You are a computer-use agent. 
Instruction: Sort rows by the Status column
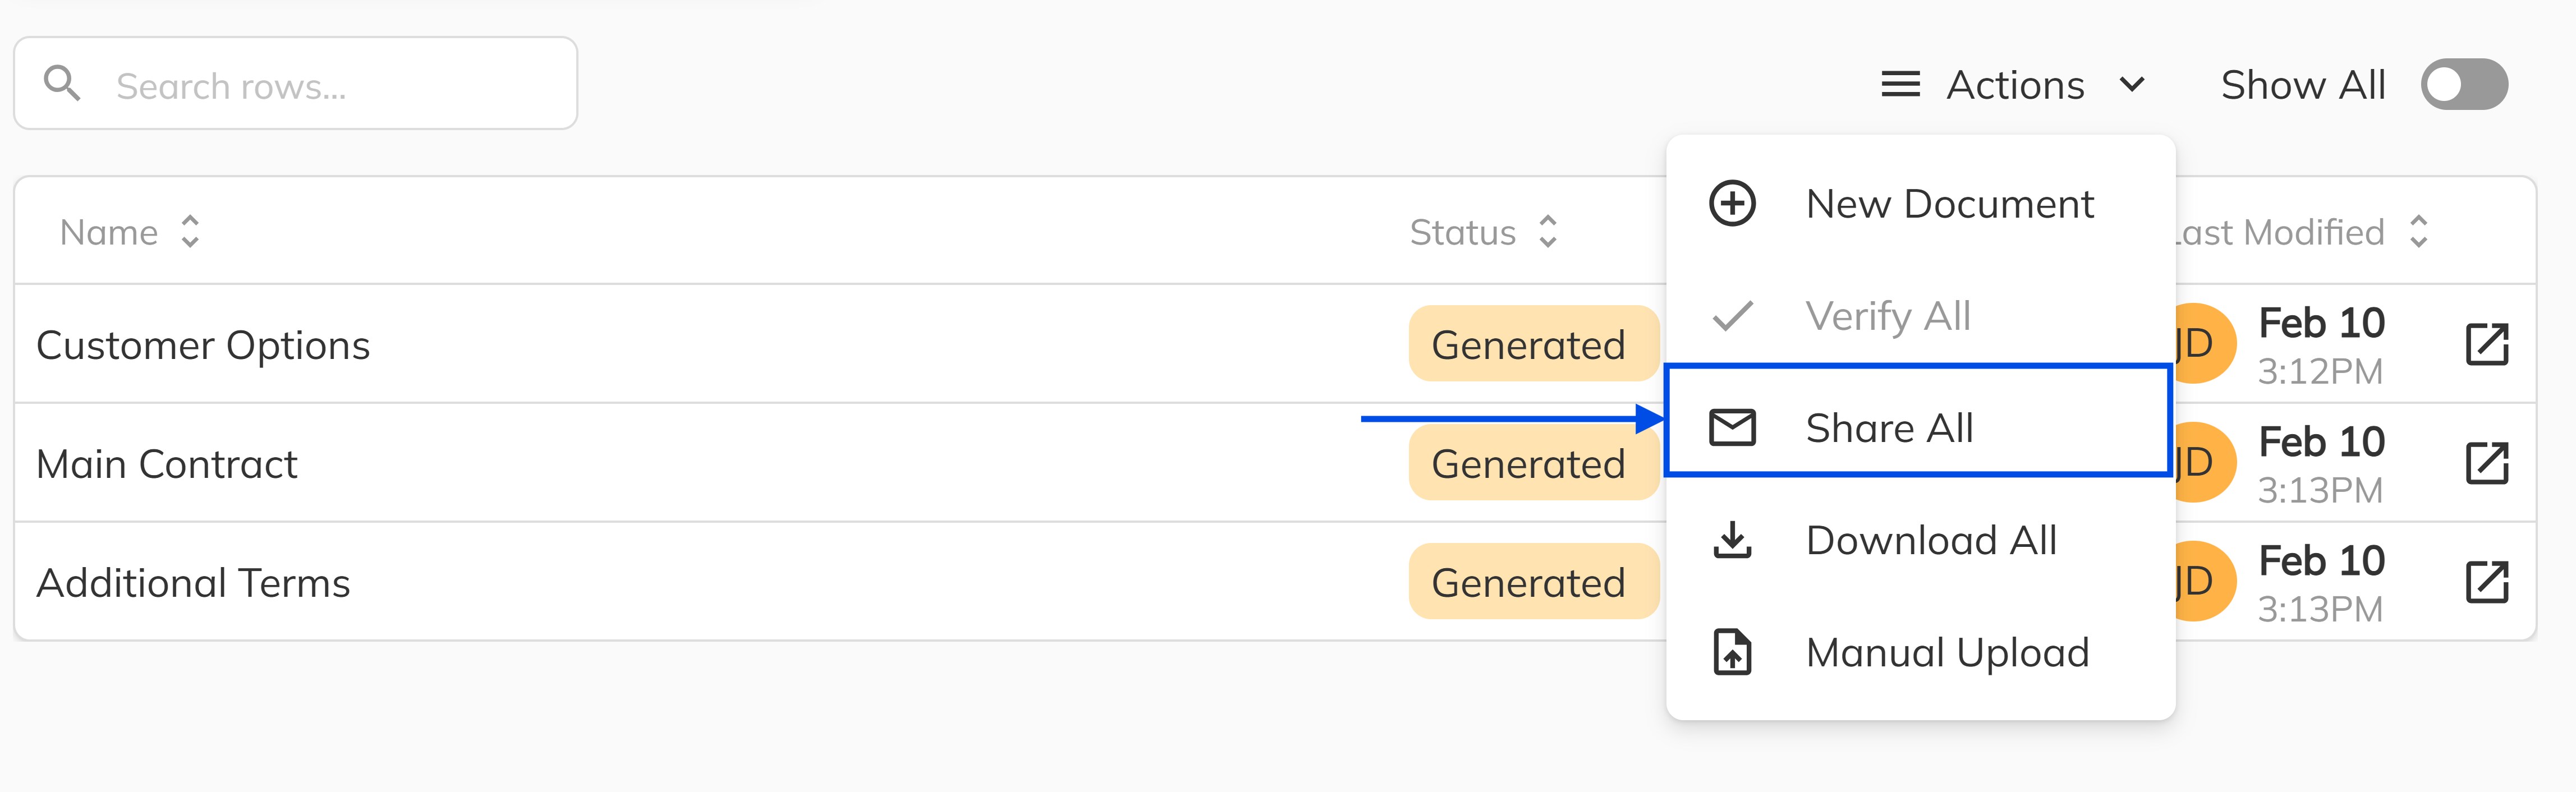pyautogui.click(x=1548, y=232)
